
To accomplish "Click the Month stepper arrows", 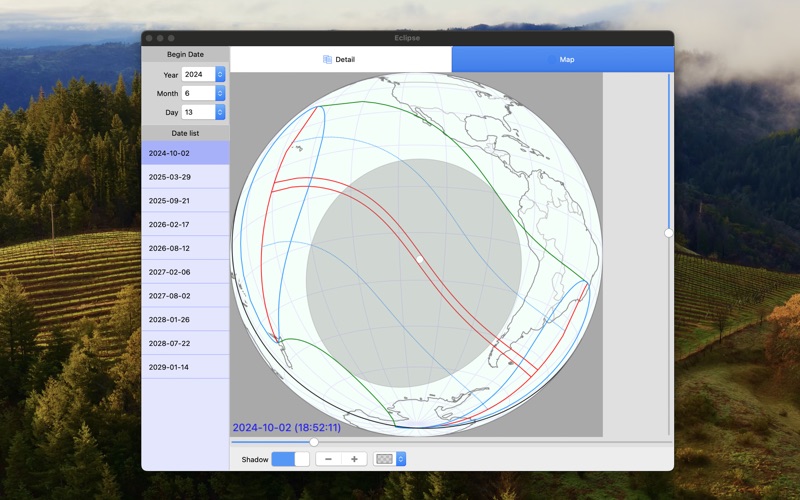I will (220, 93).
